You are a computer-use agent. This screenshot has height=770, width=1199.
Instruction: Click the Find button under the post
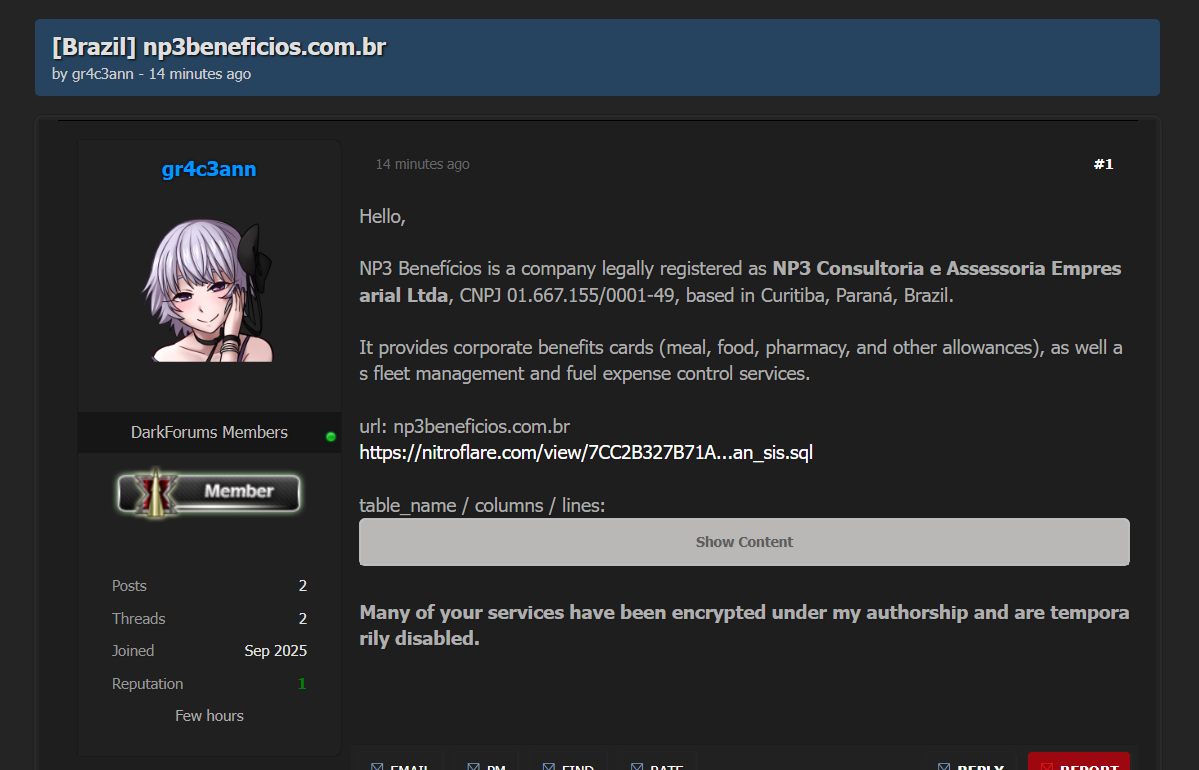coord(568,765)
